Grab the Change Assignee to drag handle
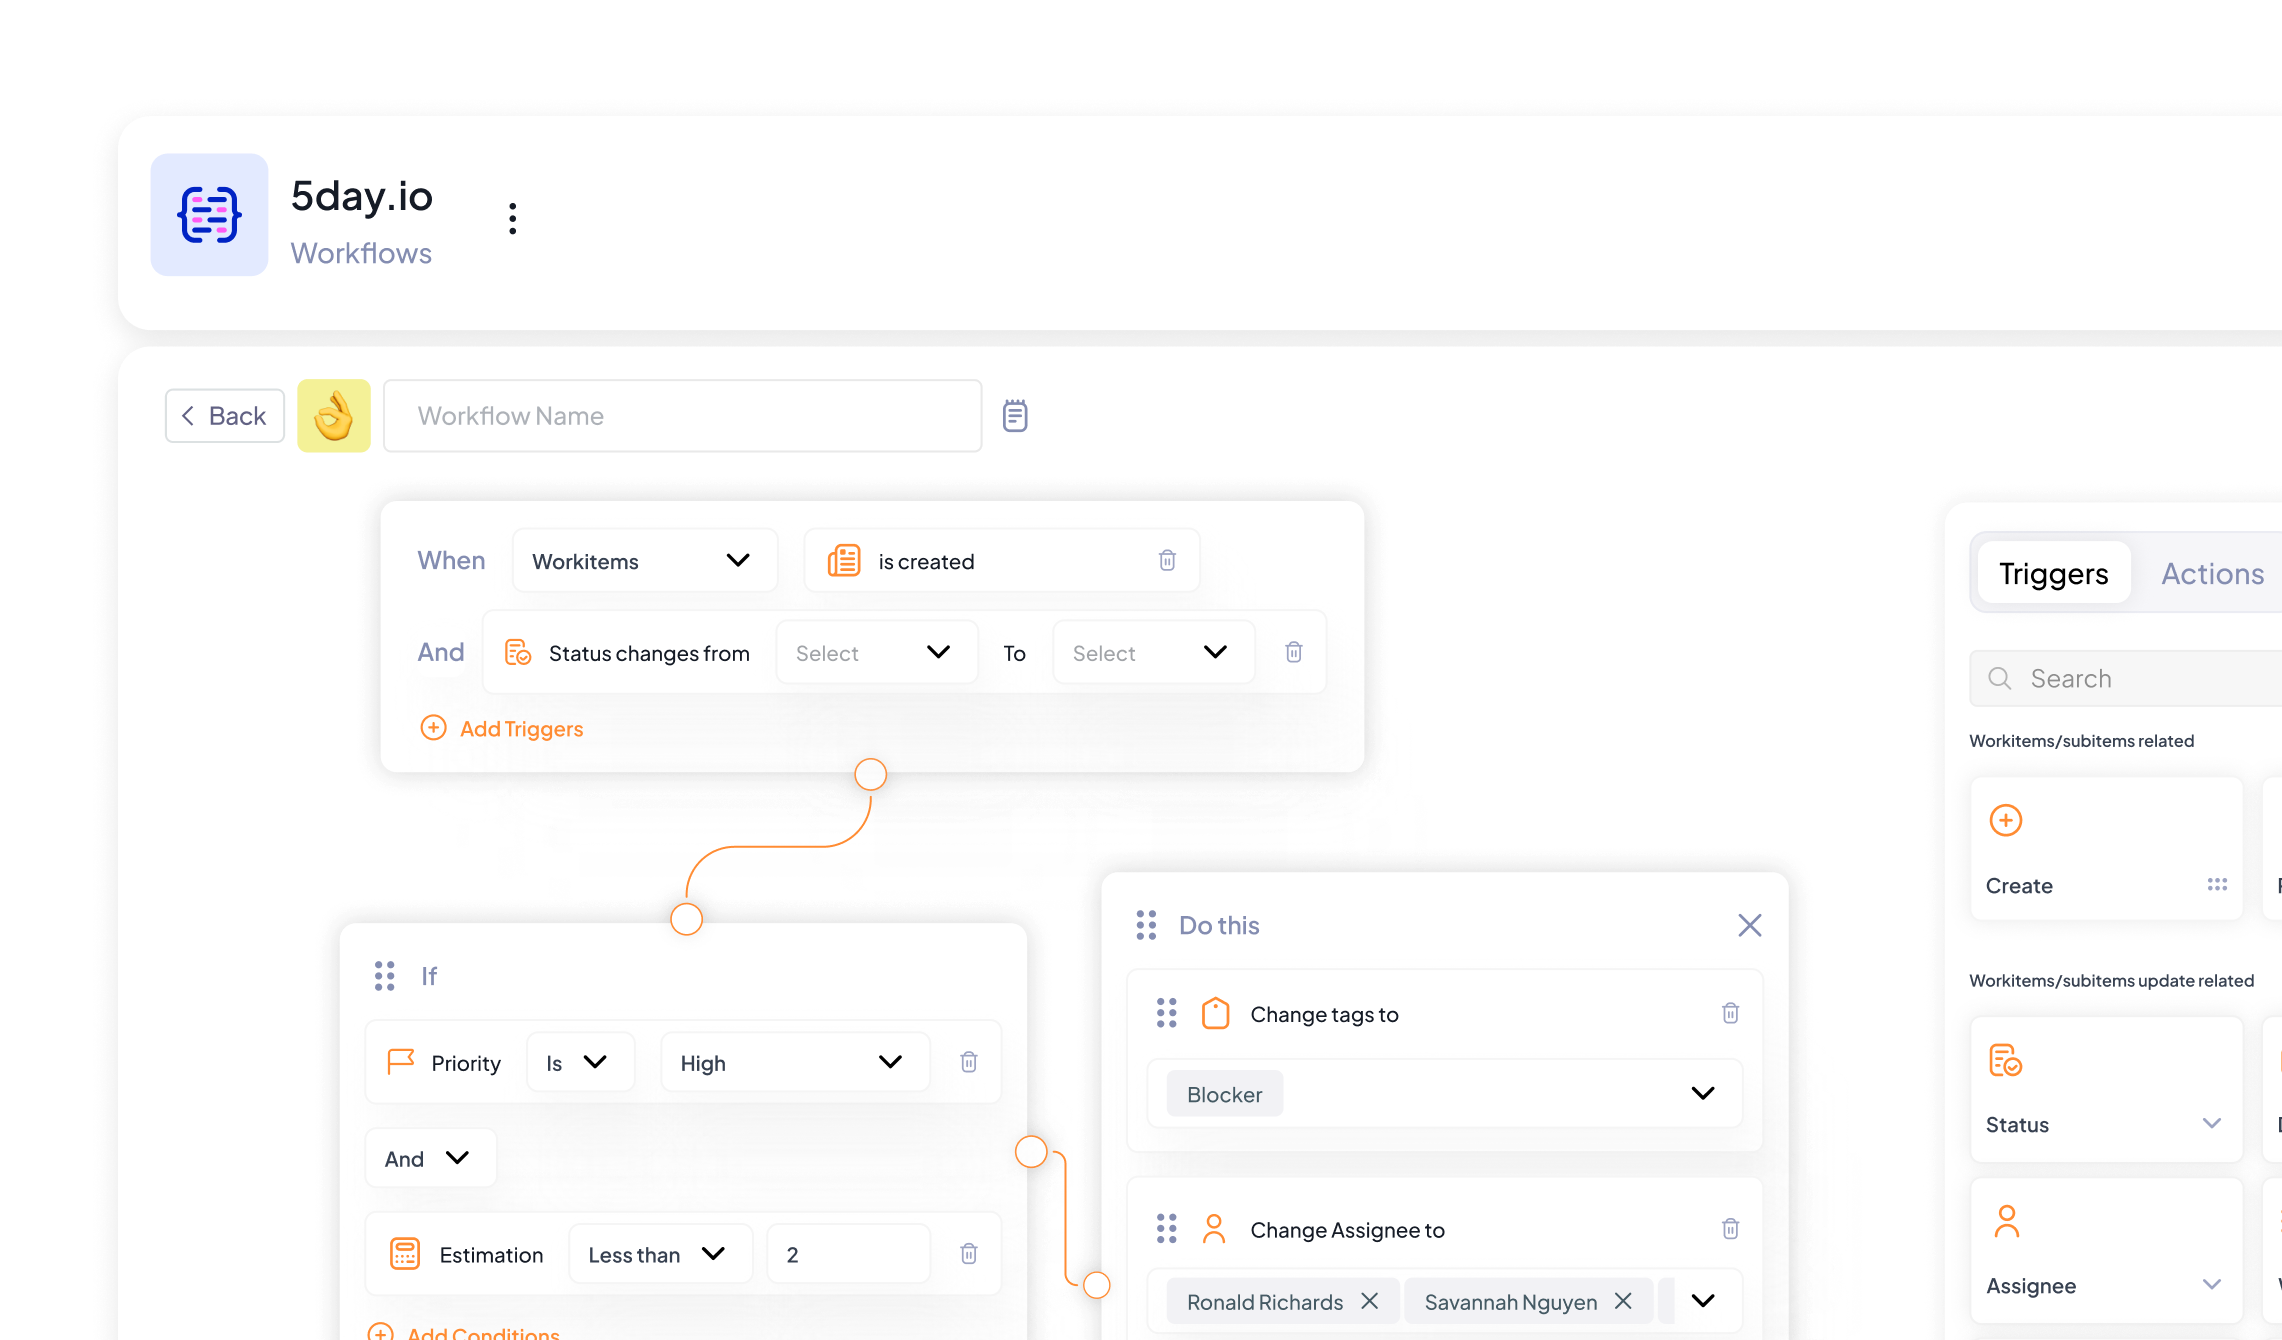This screenshot has height=1340, width=2282. point(1167,1229)
